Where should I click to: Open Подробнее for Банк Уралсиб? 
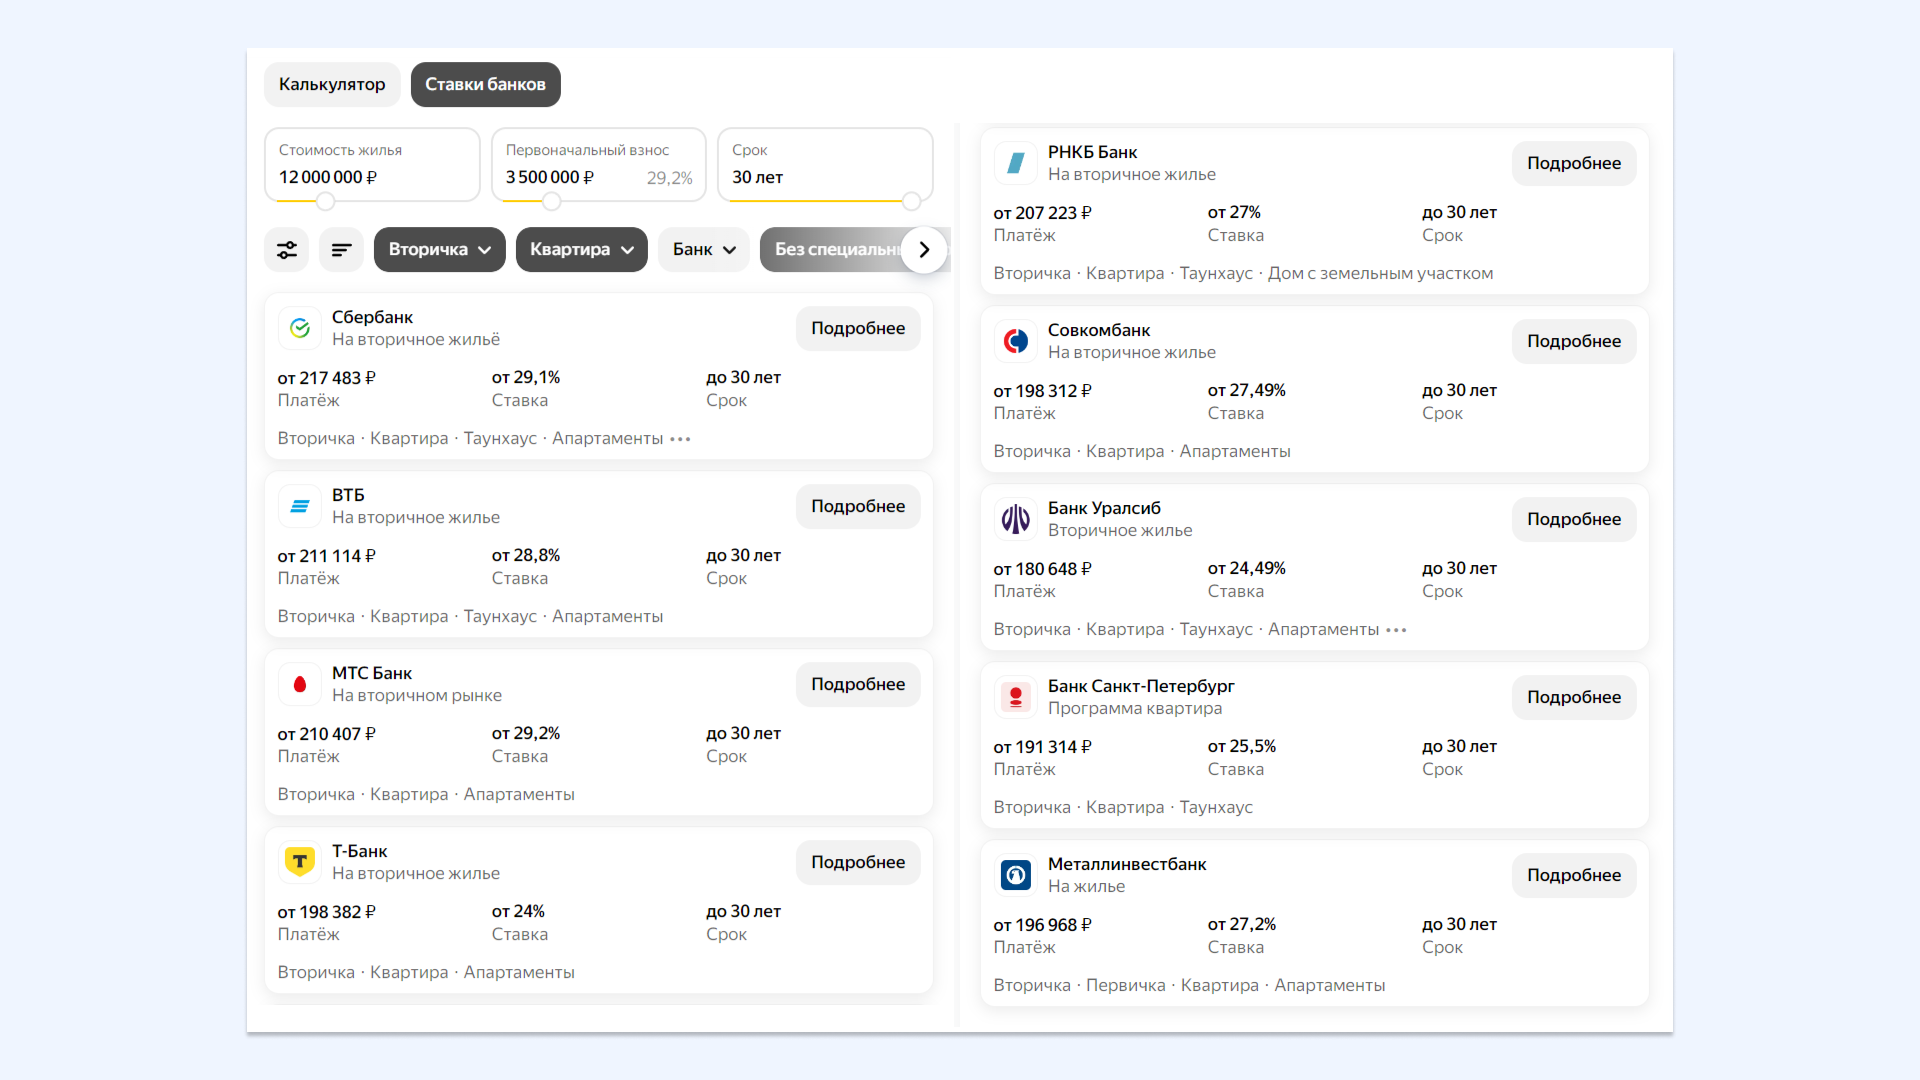point(1574,520)
